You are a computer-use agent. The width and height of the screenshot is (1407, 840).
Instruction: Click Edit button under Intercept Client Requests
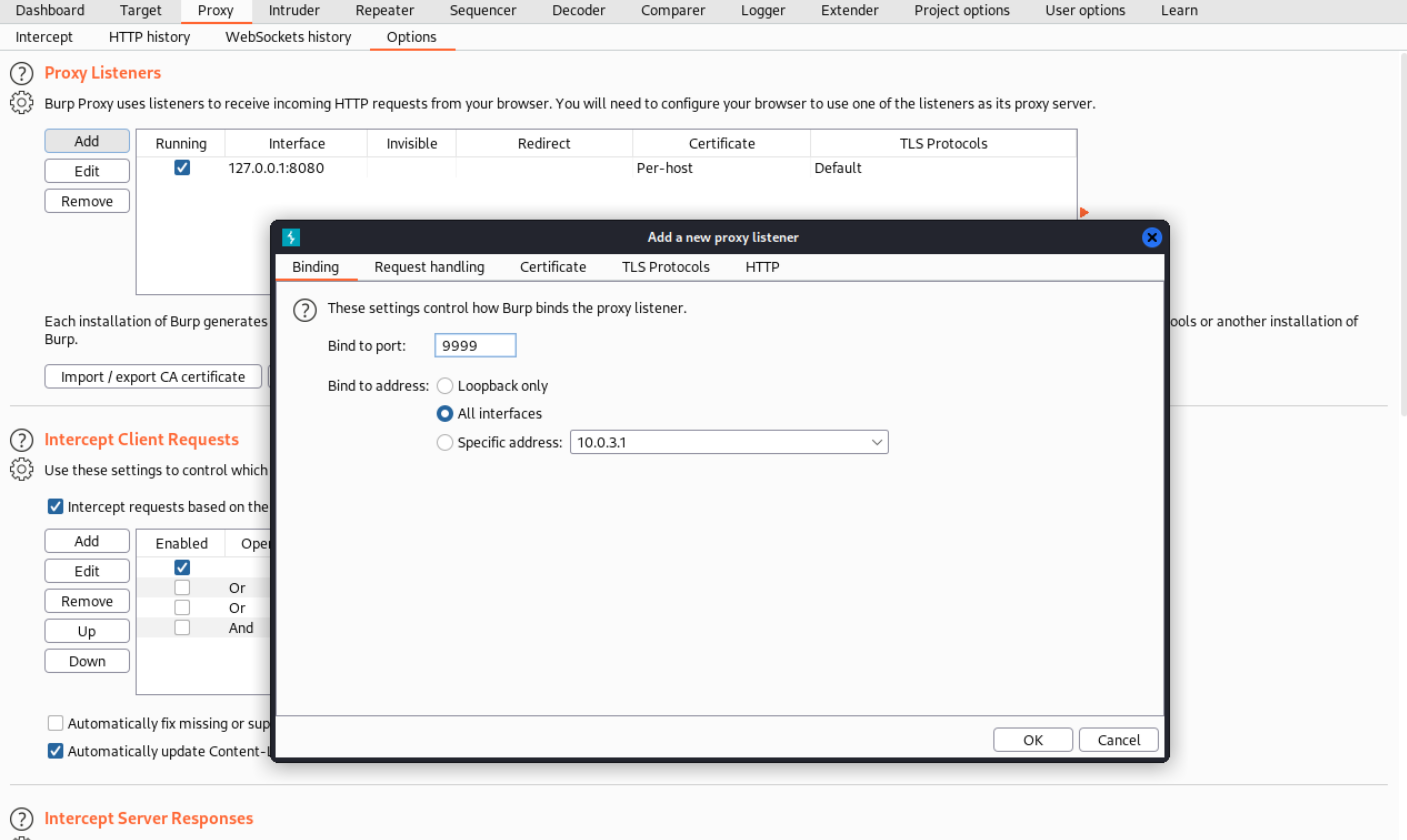[x=87, y=571]
